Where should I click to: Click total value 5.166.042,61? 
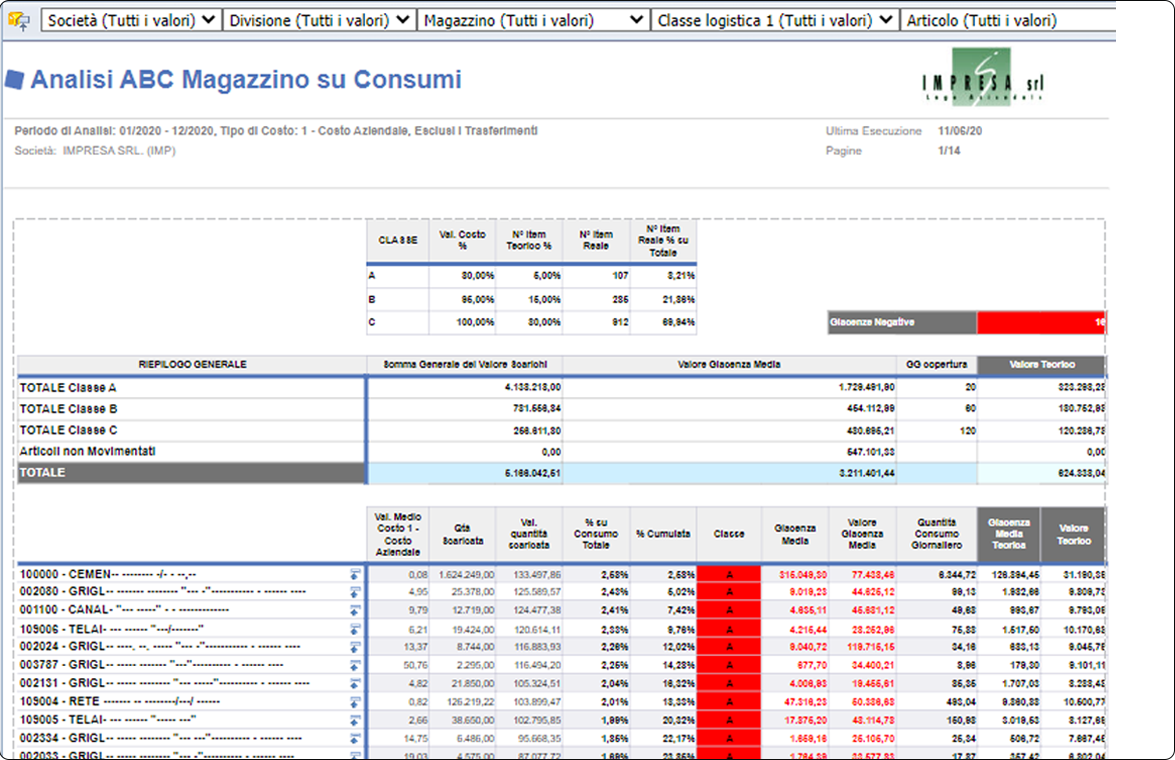point(532,474)
